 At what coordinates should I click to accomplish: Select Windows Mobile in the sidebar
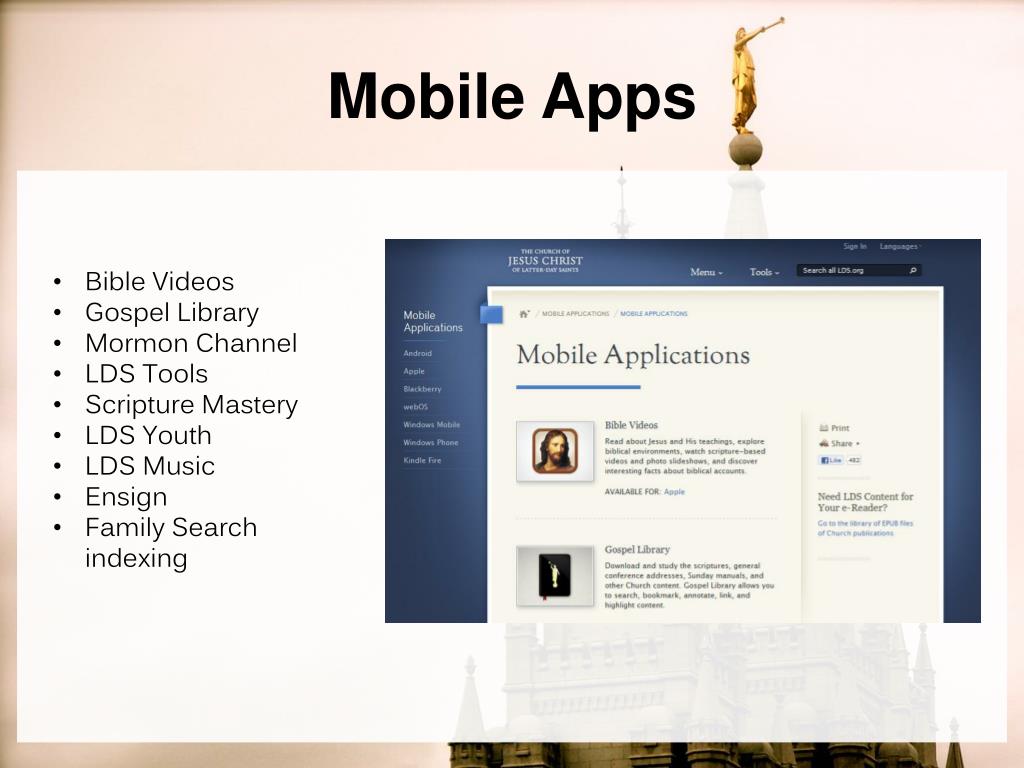coord(432,424)
